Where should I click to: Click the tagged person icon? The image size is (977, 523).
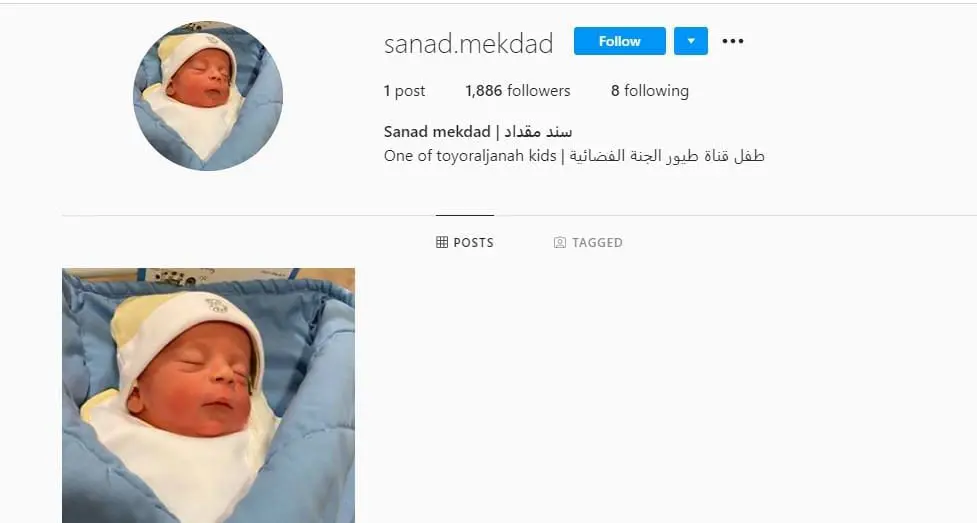[x=560, y=242]
